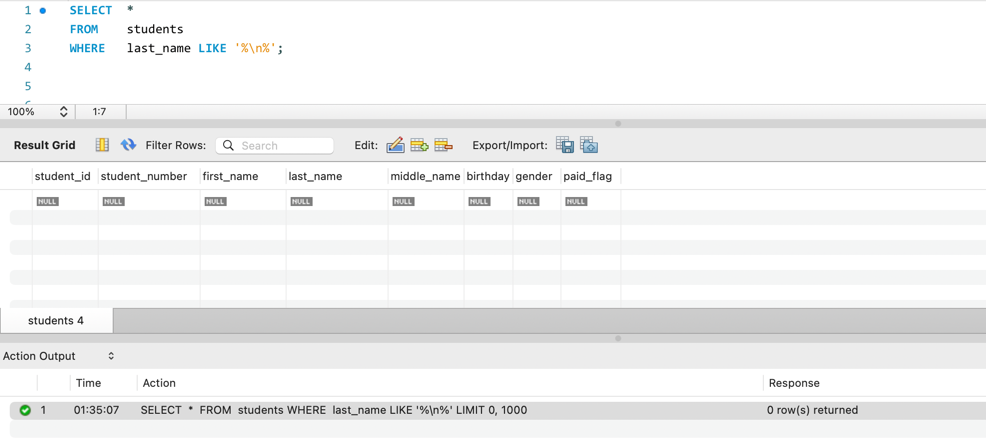This screenshot has height=445, width=986.
Task: Export recordset to external file
Action: tap(565, 145)
